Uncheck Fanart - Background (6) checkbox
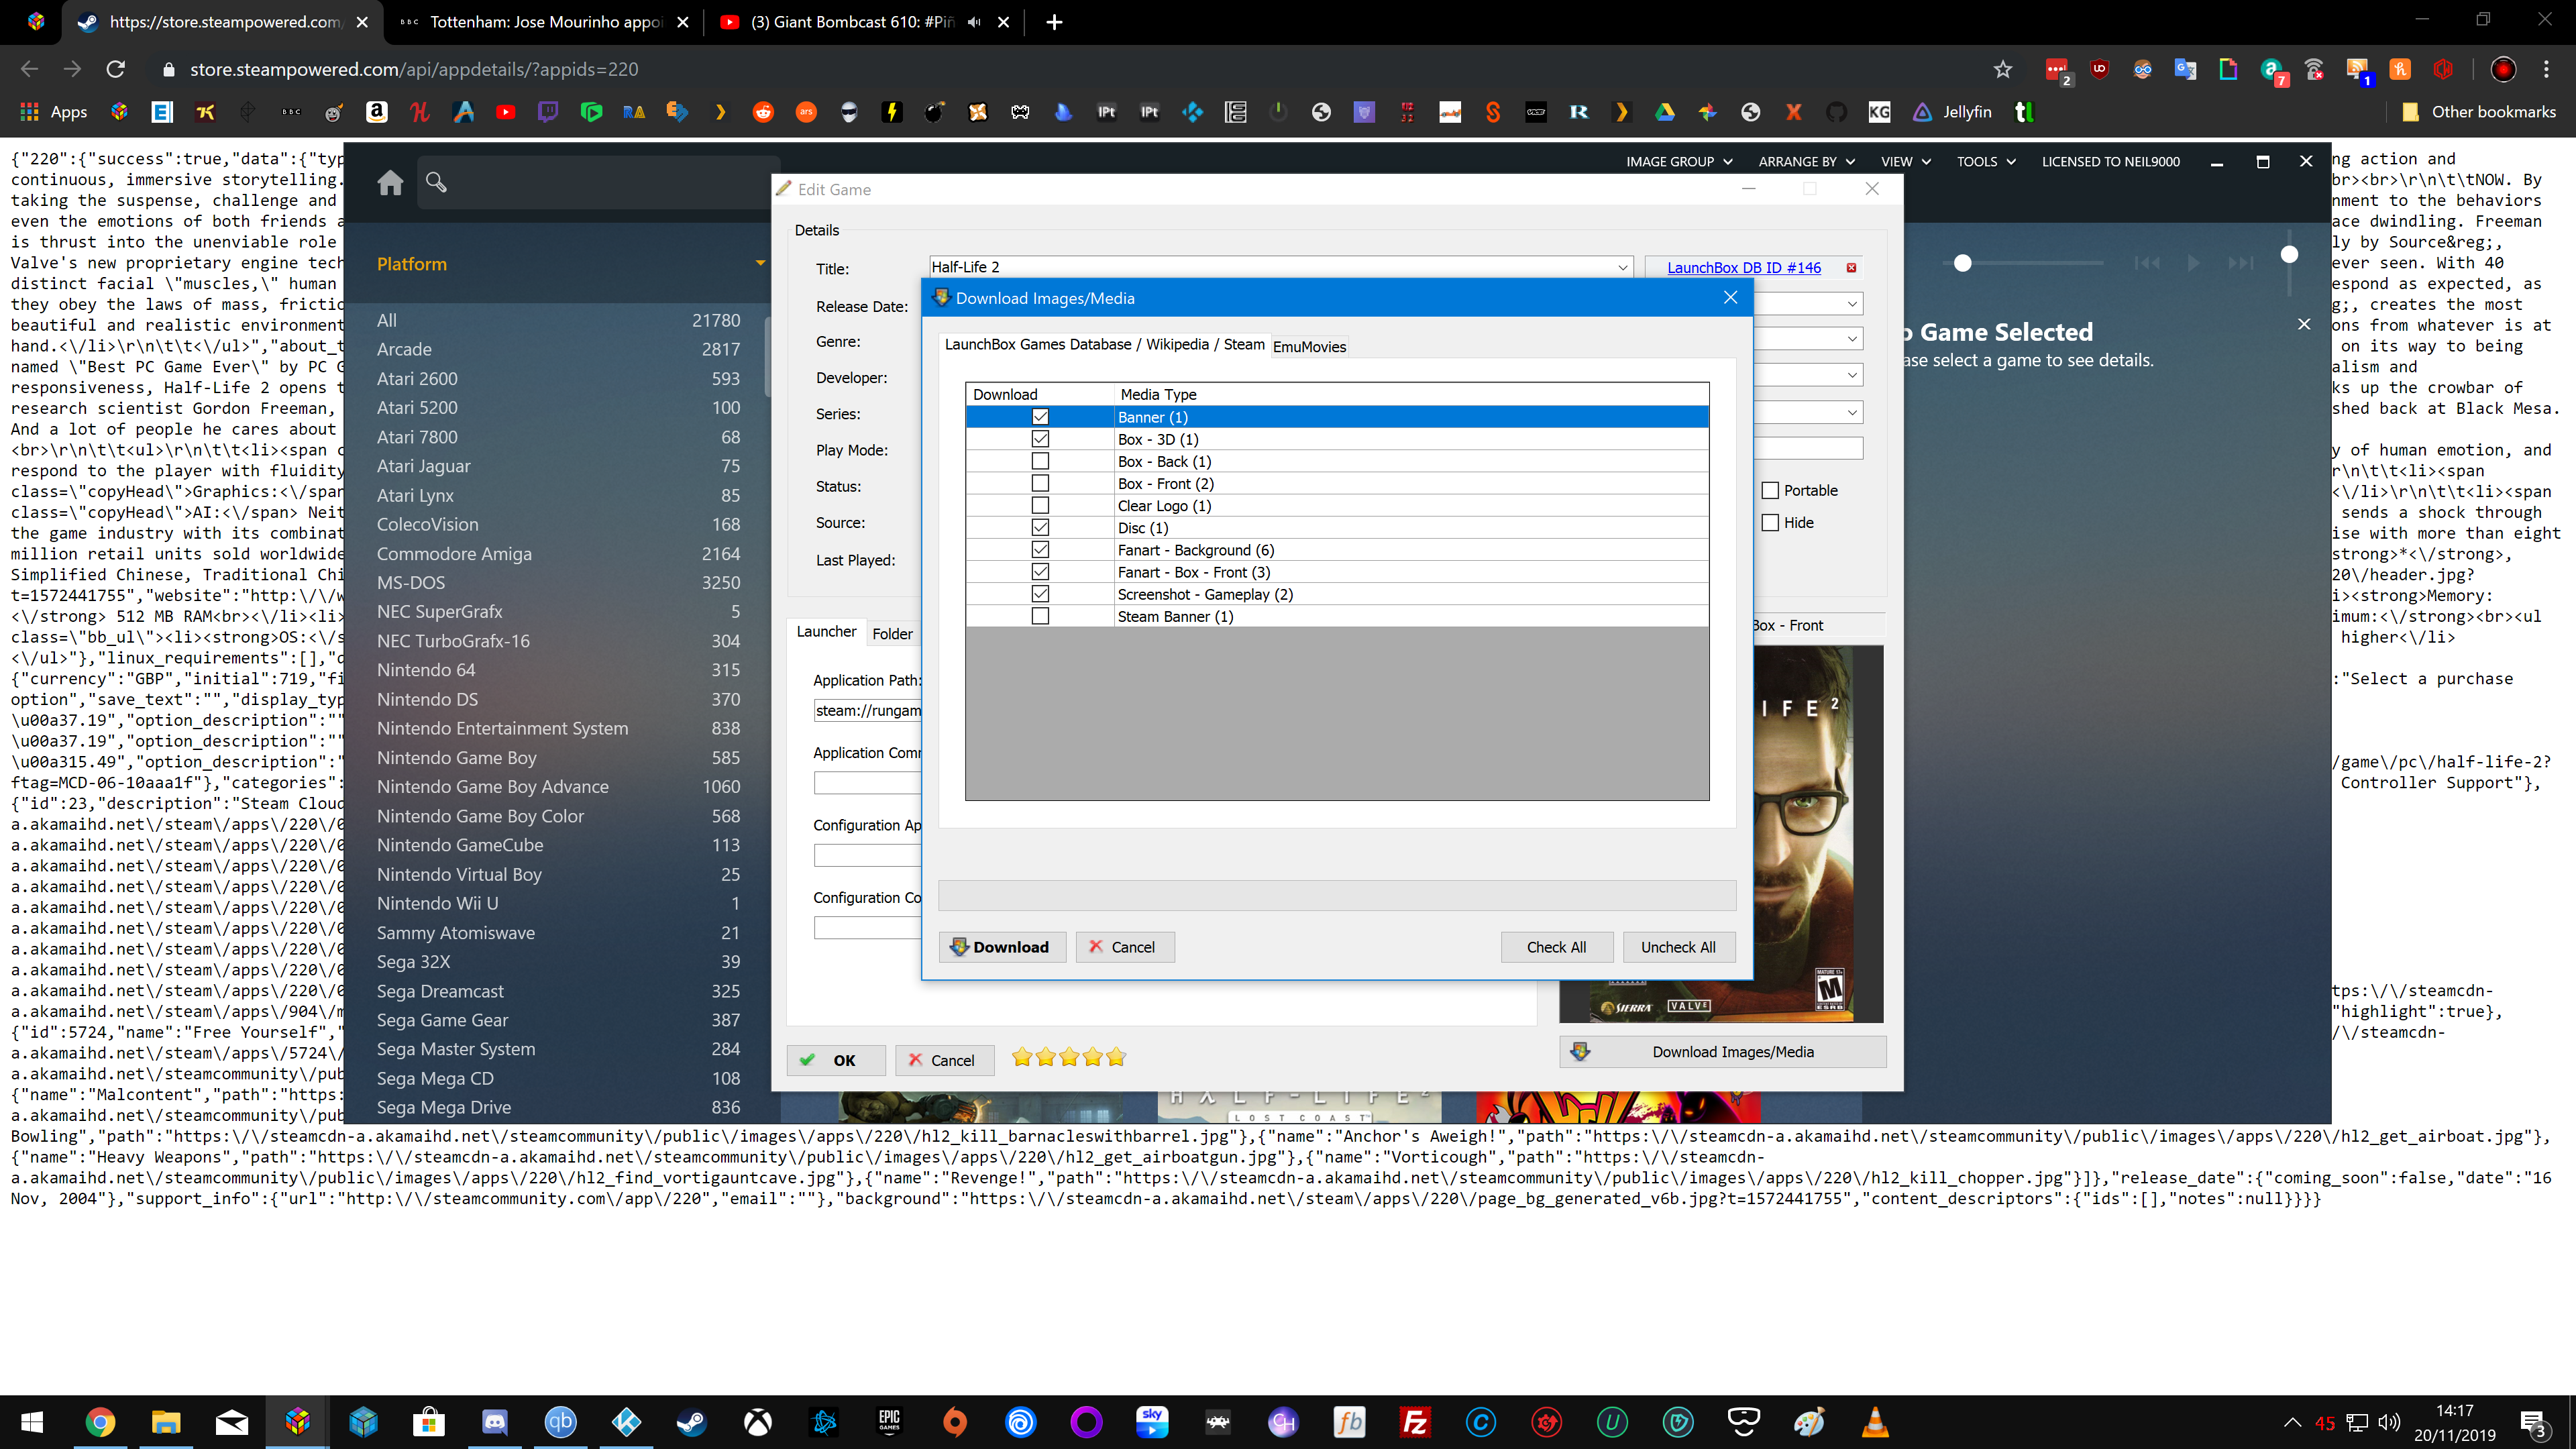 point(1040,550)
